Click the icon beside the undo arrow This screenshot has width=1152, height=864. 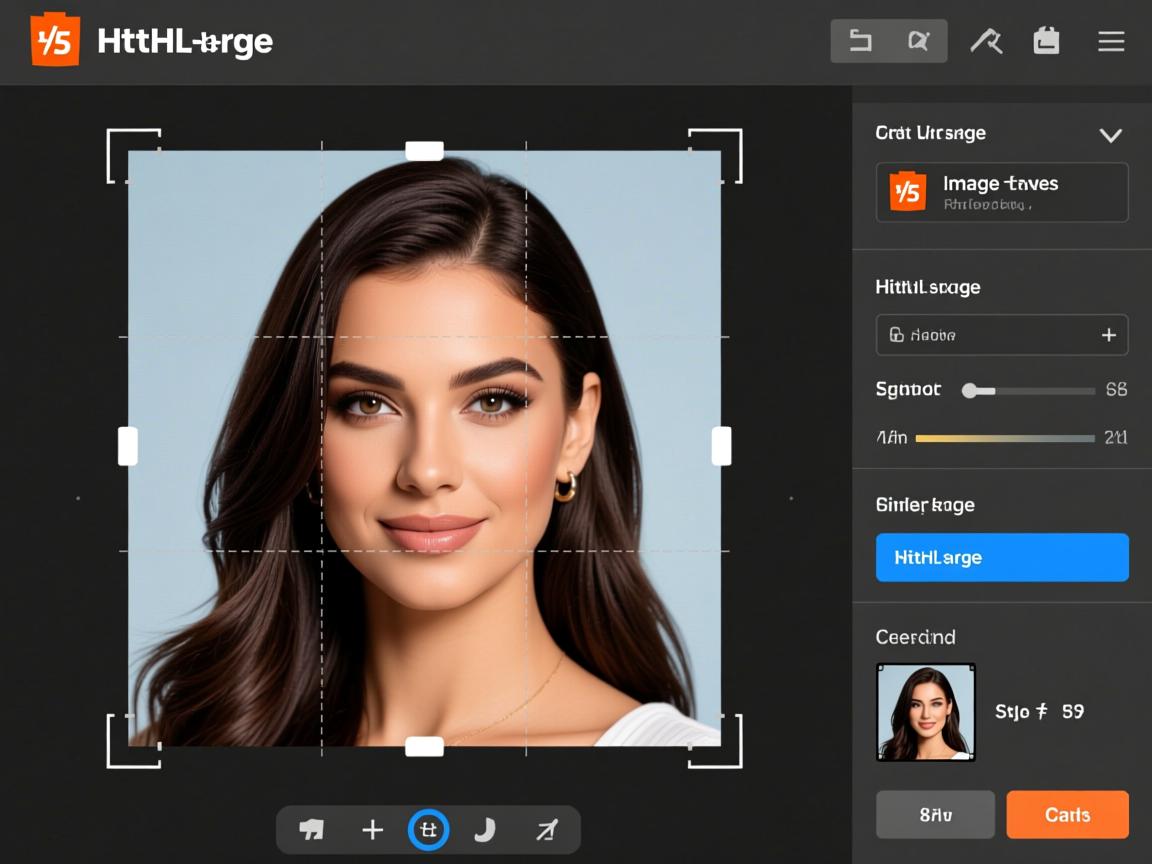(918, 41)
